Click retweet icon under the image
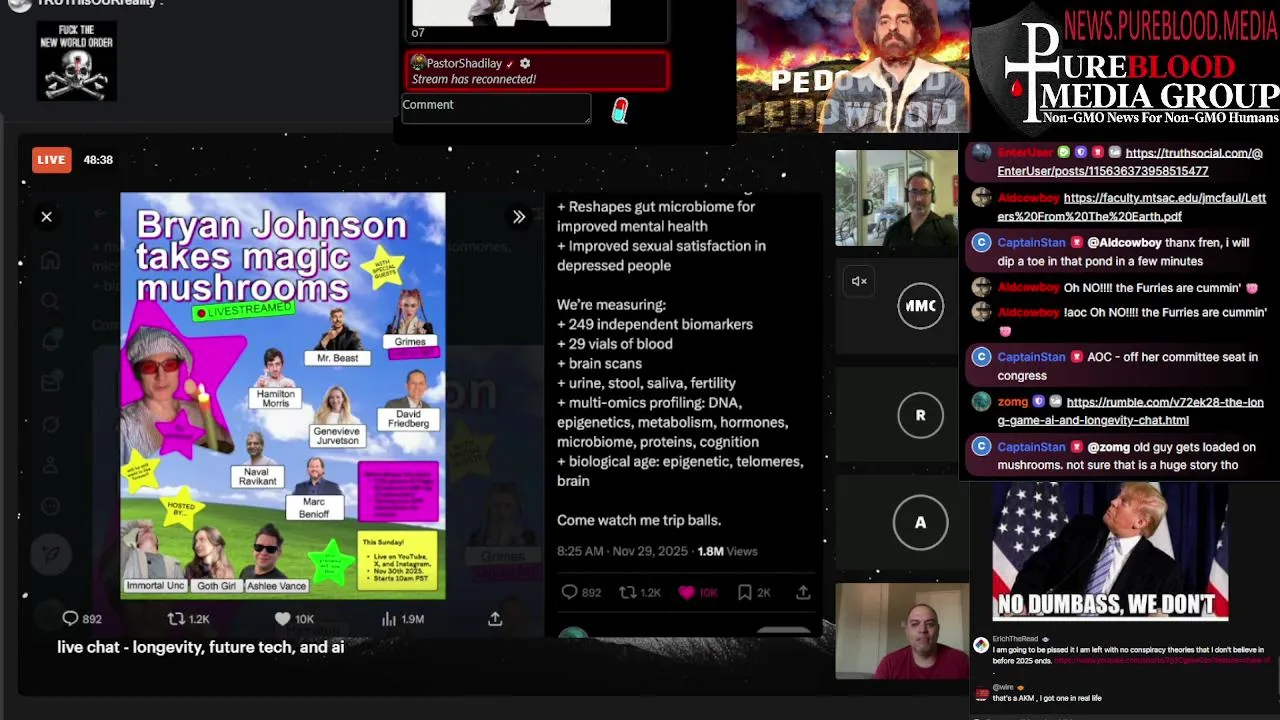1280x720 pixels. tap(175, 619)
